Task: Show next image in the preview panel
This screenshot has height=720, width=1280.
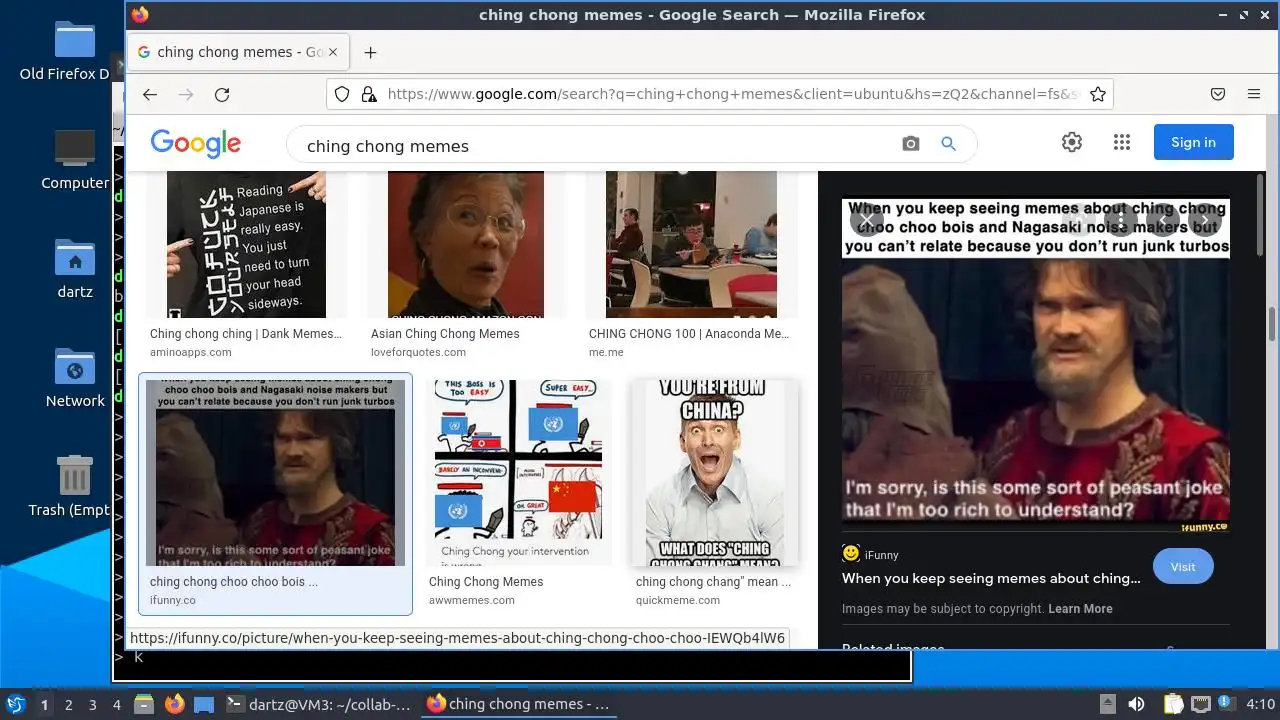Action: (1205, 220)
